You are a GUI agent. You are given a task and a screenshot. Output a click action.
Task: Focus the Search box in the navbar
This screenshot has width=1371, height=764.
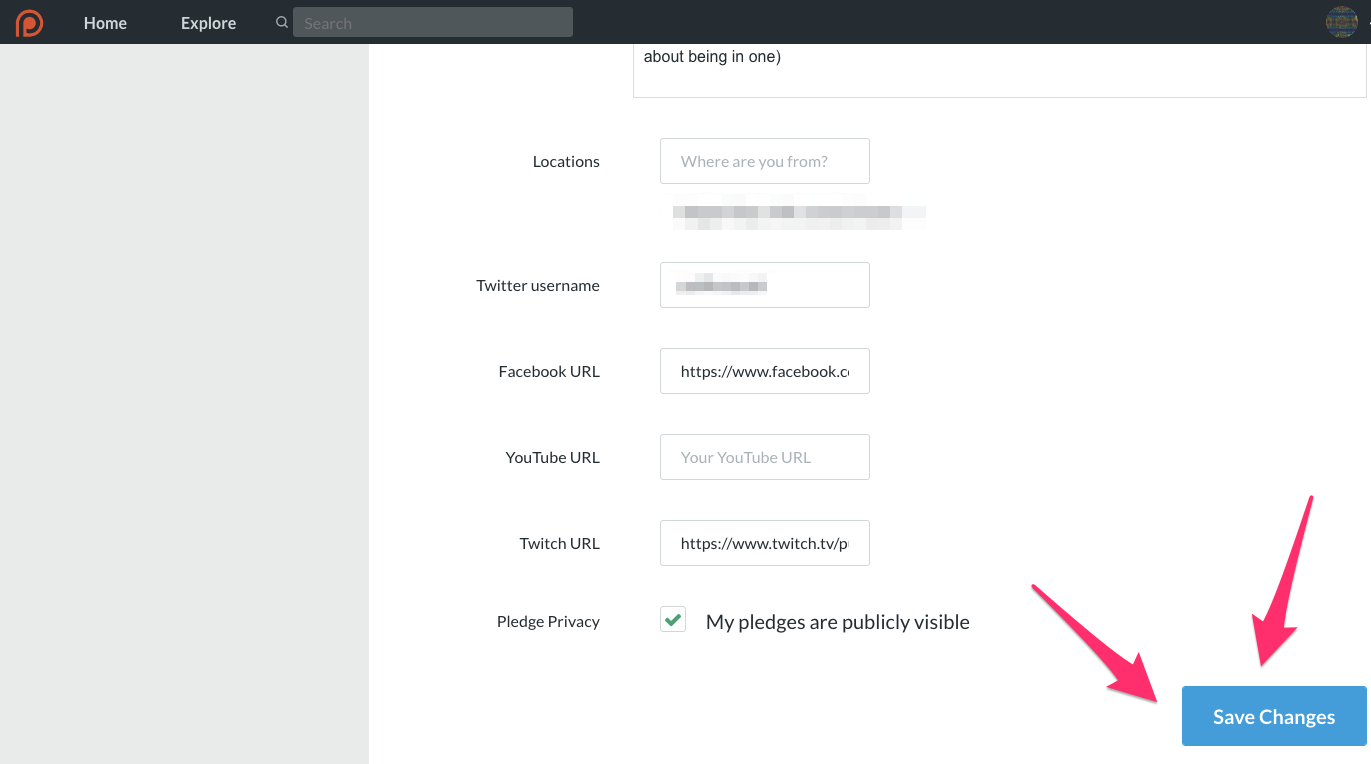pos(432,23)
